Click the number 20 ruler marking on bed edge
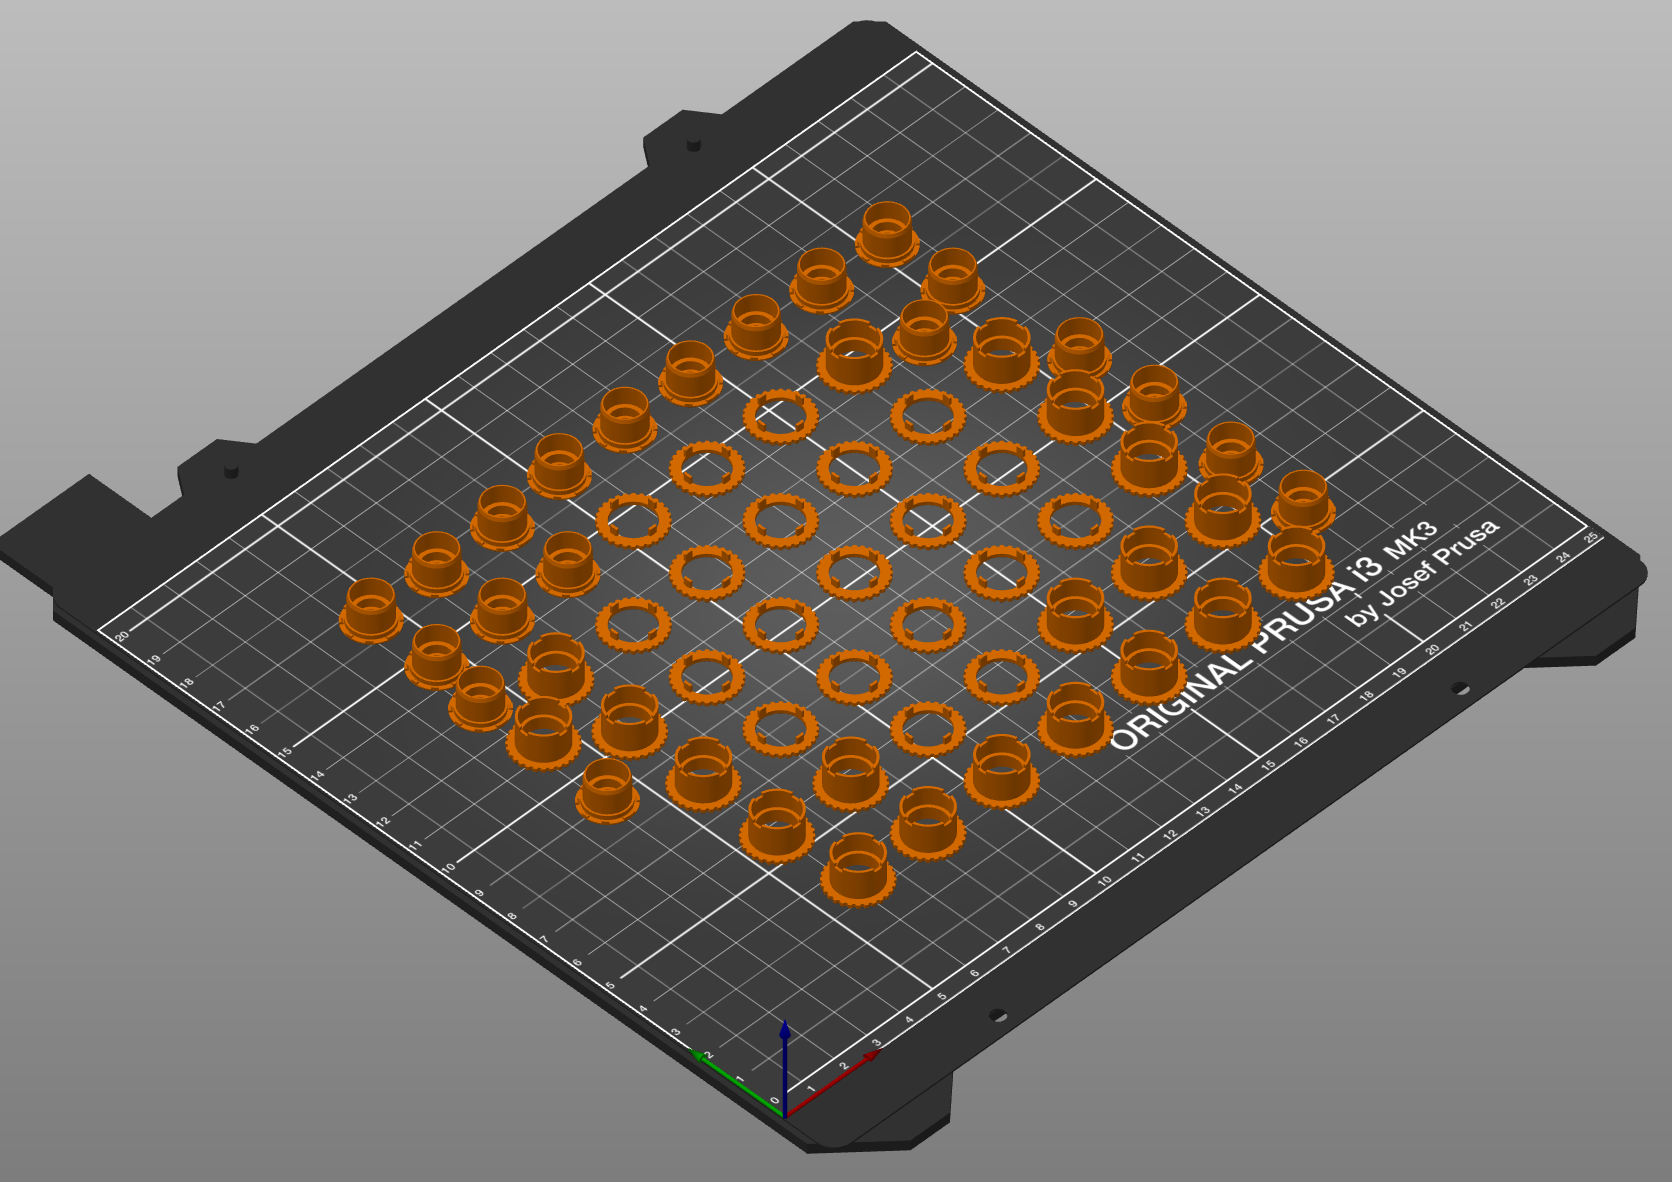Image resolution: width=1672 pixels, height=1182 pixels. (x=122, y=635)
